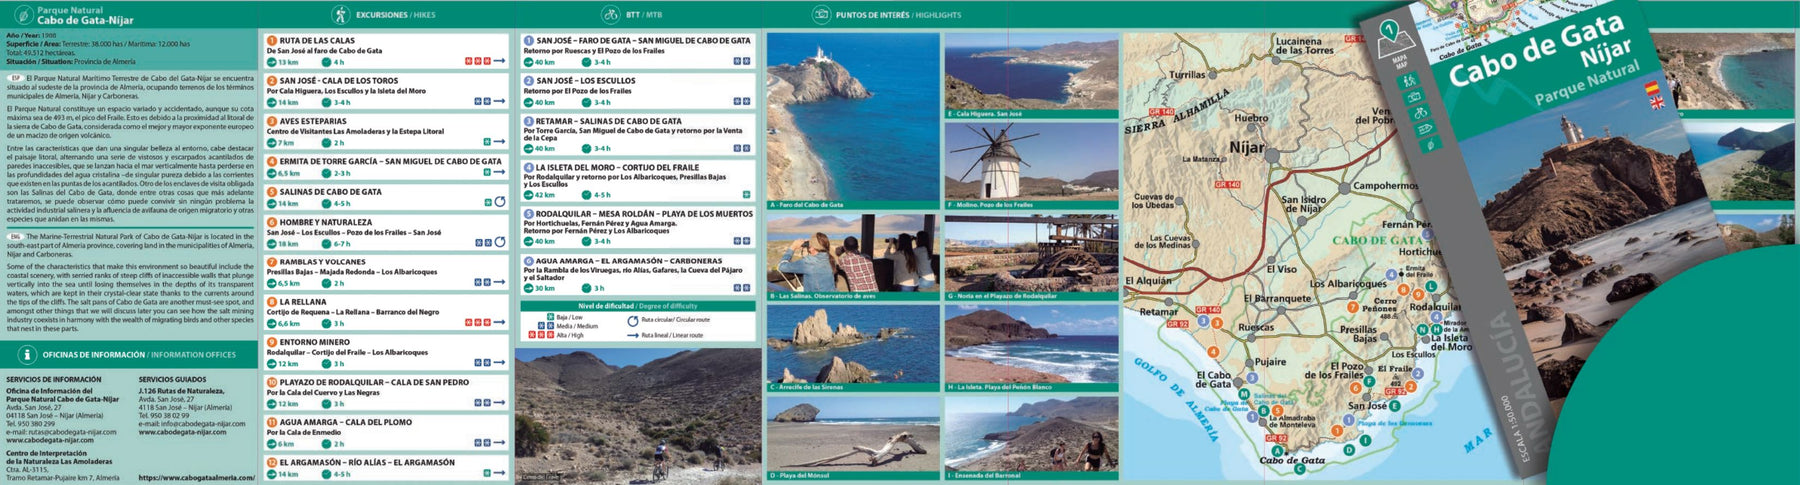Screen dimensions: 1800x485
Task: Click the bicycle icon beside BTT / MTB
Action: tap(610, 15)
